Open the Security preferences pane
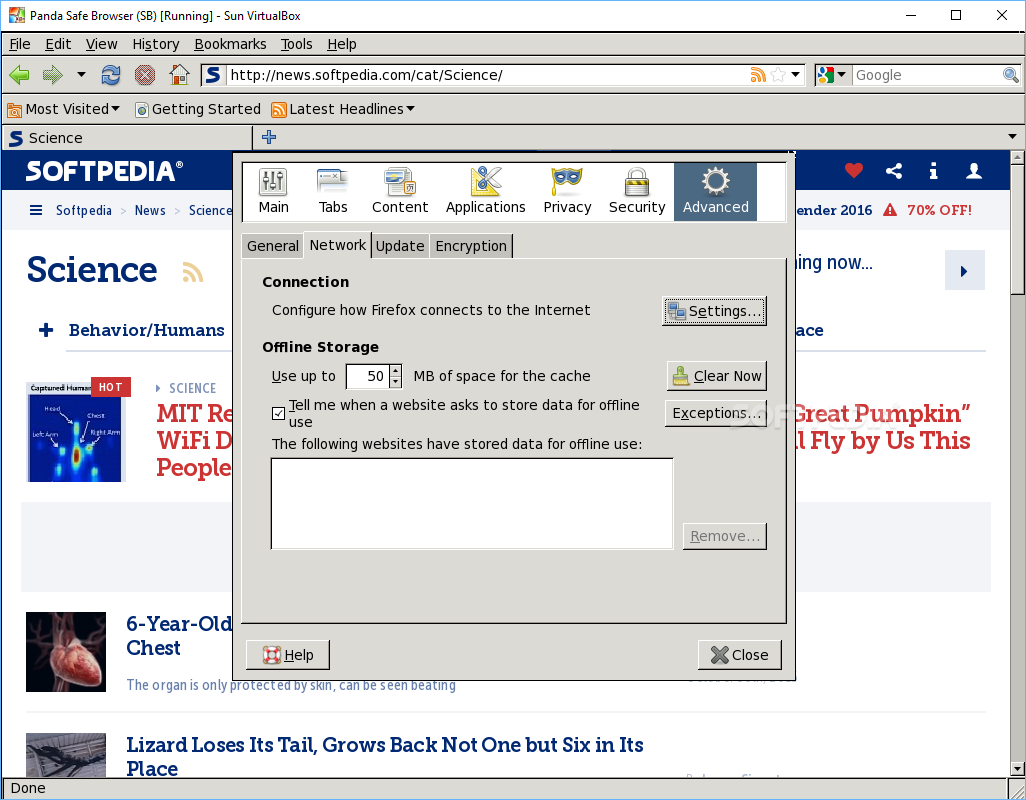This screenshot has height=800, width=1026. [x=637, y=192]
